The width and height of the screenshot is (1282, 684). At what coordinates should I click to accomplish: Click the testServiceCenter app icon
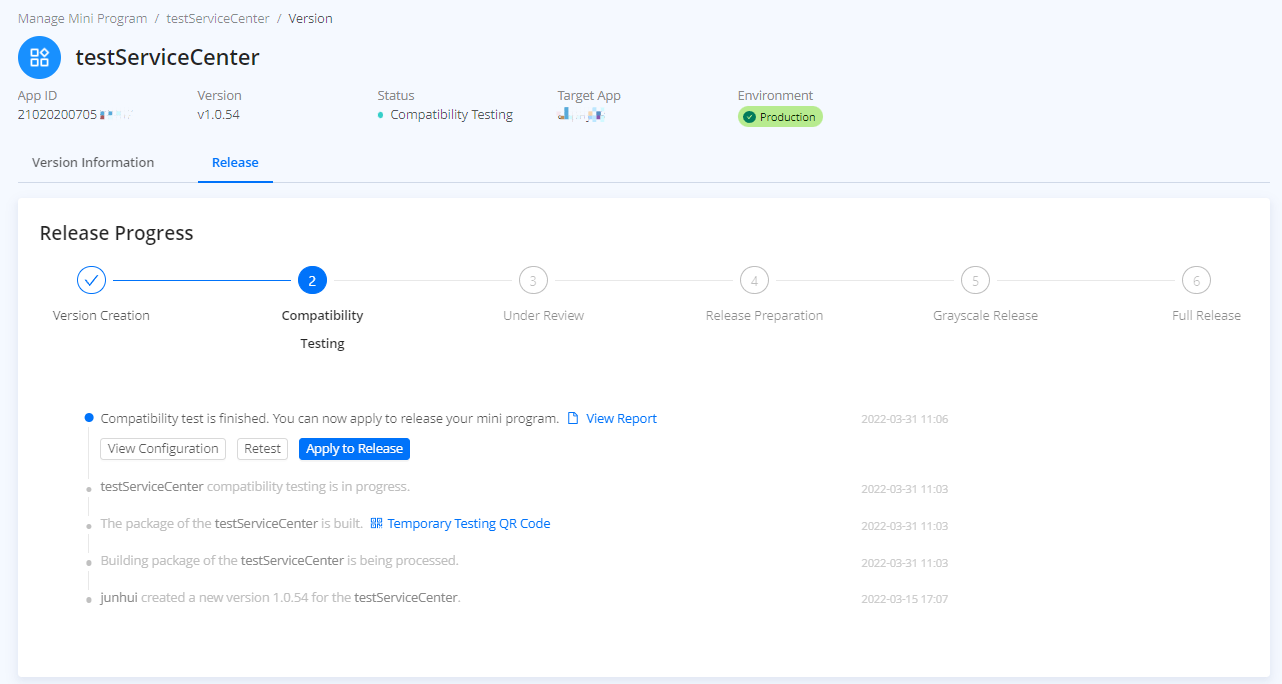pos(39,57)
